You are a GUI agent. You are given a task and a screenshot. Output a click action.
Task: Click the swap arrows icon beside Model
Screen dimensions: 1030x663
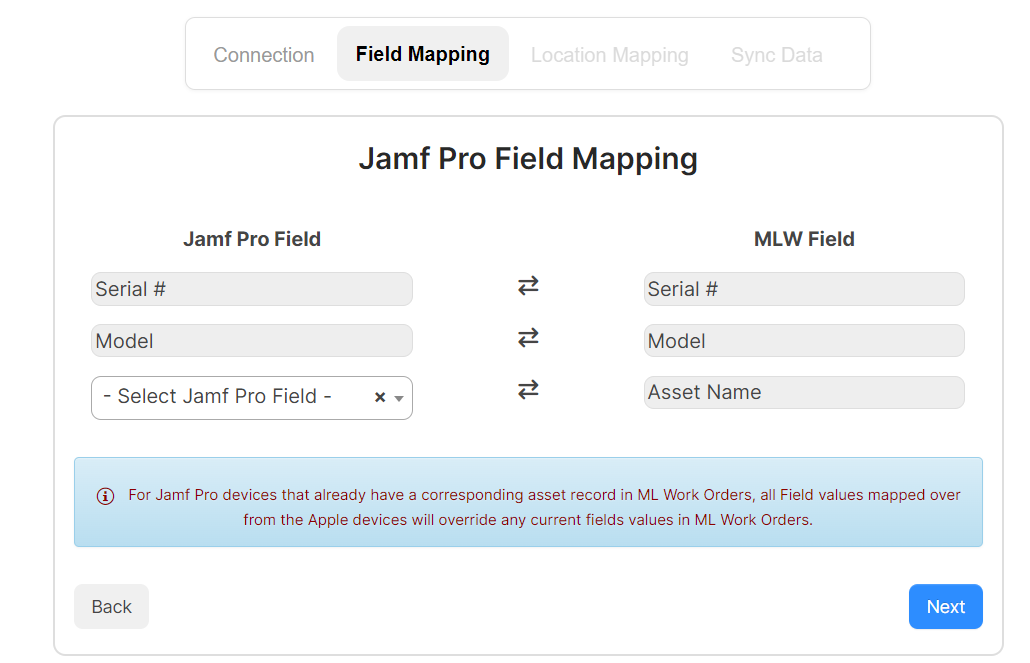(528, 338)
